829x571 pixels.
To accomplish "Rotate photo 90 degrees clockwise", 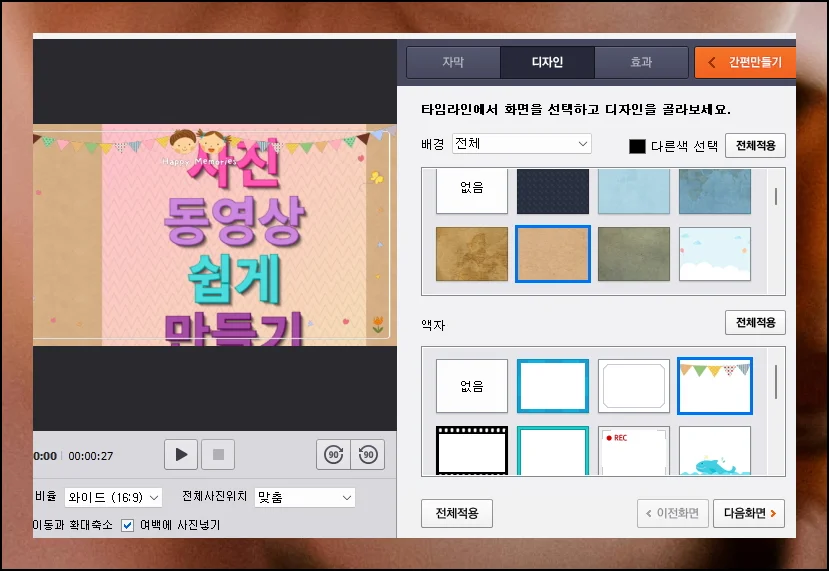I will [334, 455].
